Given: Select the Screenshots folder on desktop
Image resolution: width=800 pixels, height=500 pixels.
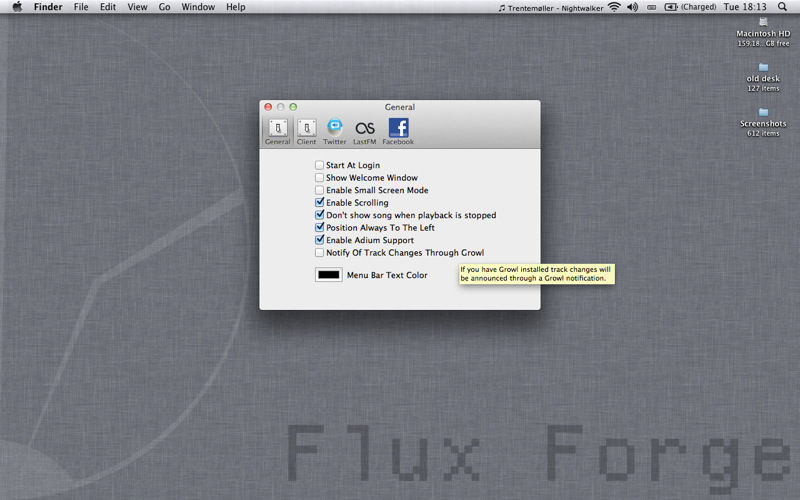Looking at the screenshot, I should (763, 112).
